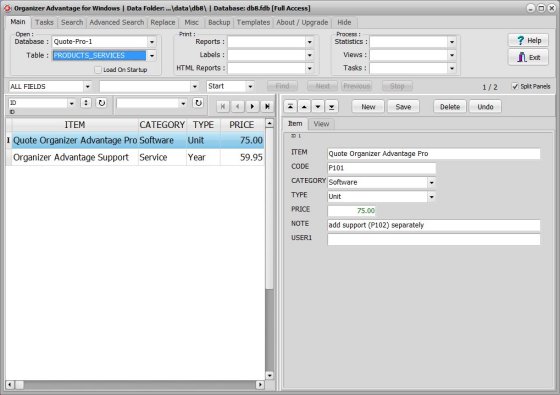Click the Hide tab
The image size is (560, 395).
[344, 22]
